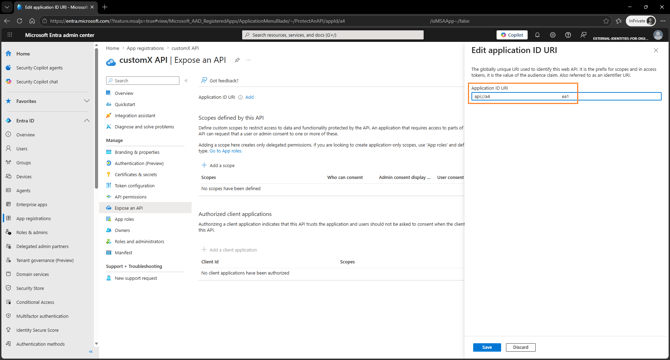Open the more options ellipsis beside the title
Image resolution: width=670 pixels, height=360 pixels.
(248, 60)
